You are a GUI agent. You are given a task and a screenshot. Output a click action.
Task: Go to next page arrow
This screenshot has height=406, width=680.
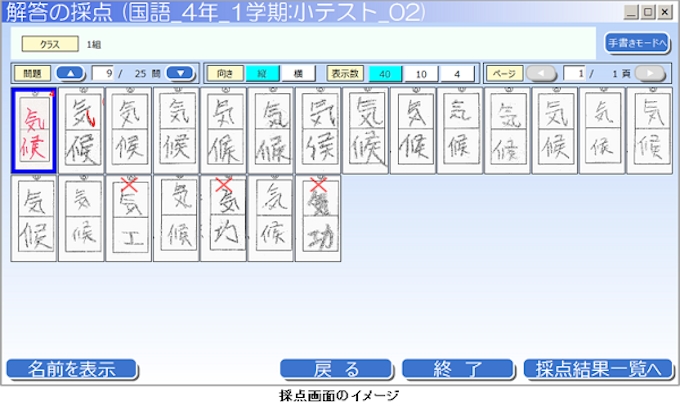click(650, 73)
